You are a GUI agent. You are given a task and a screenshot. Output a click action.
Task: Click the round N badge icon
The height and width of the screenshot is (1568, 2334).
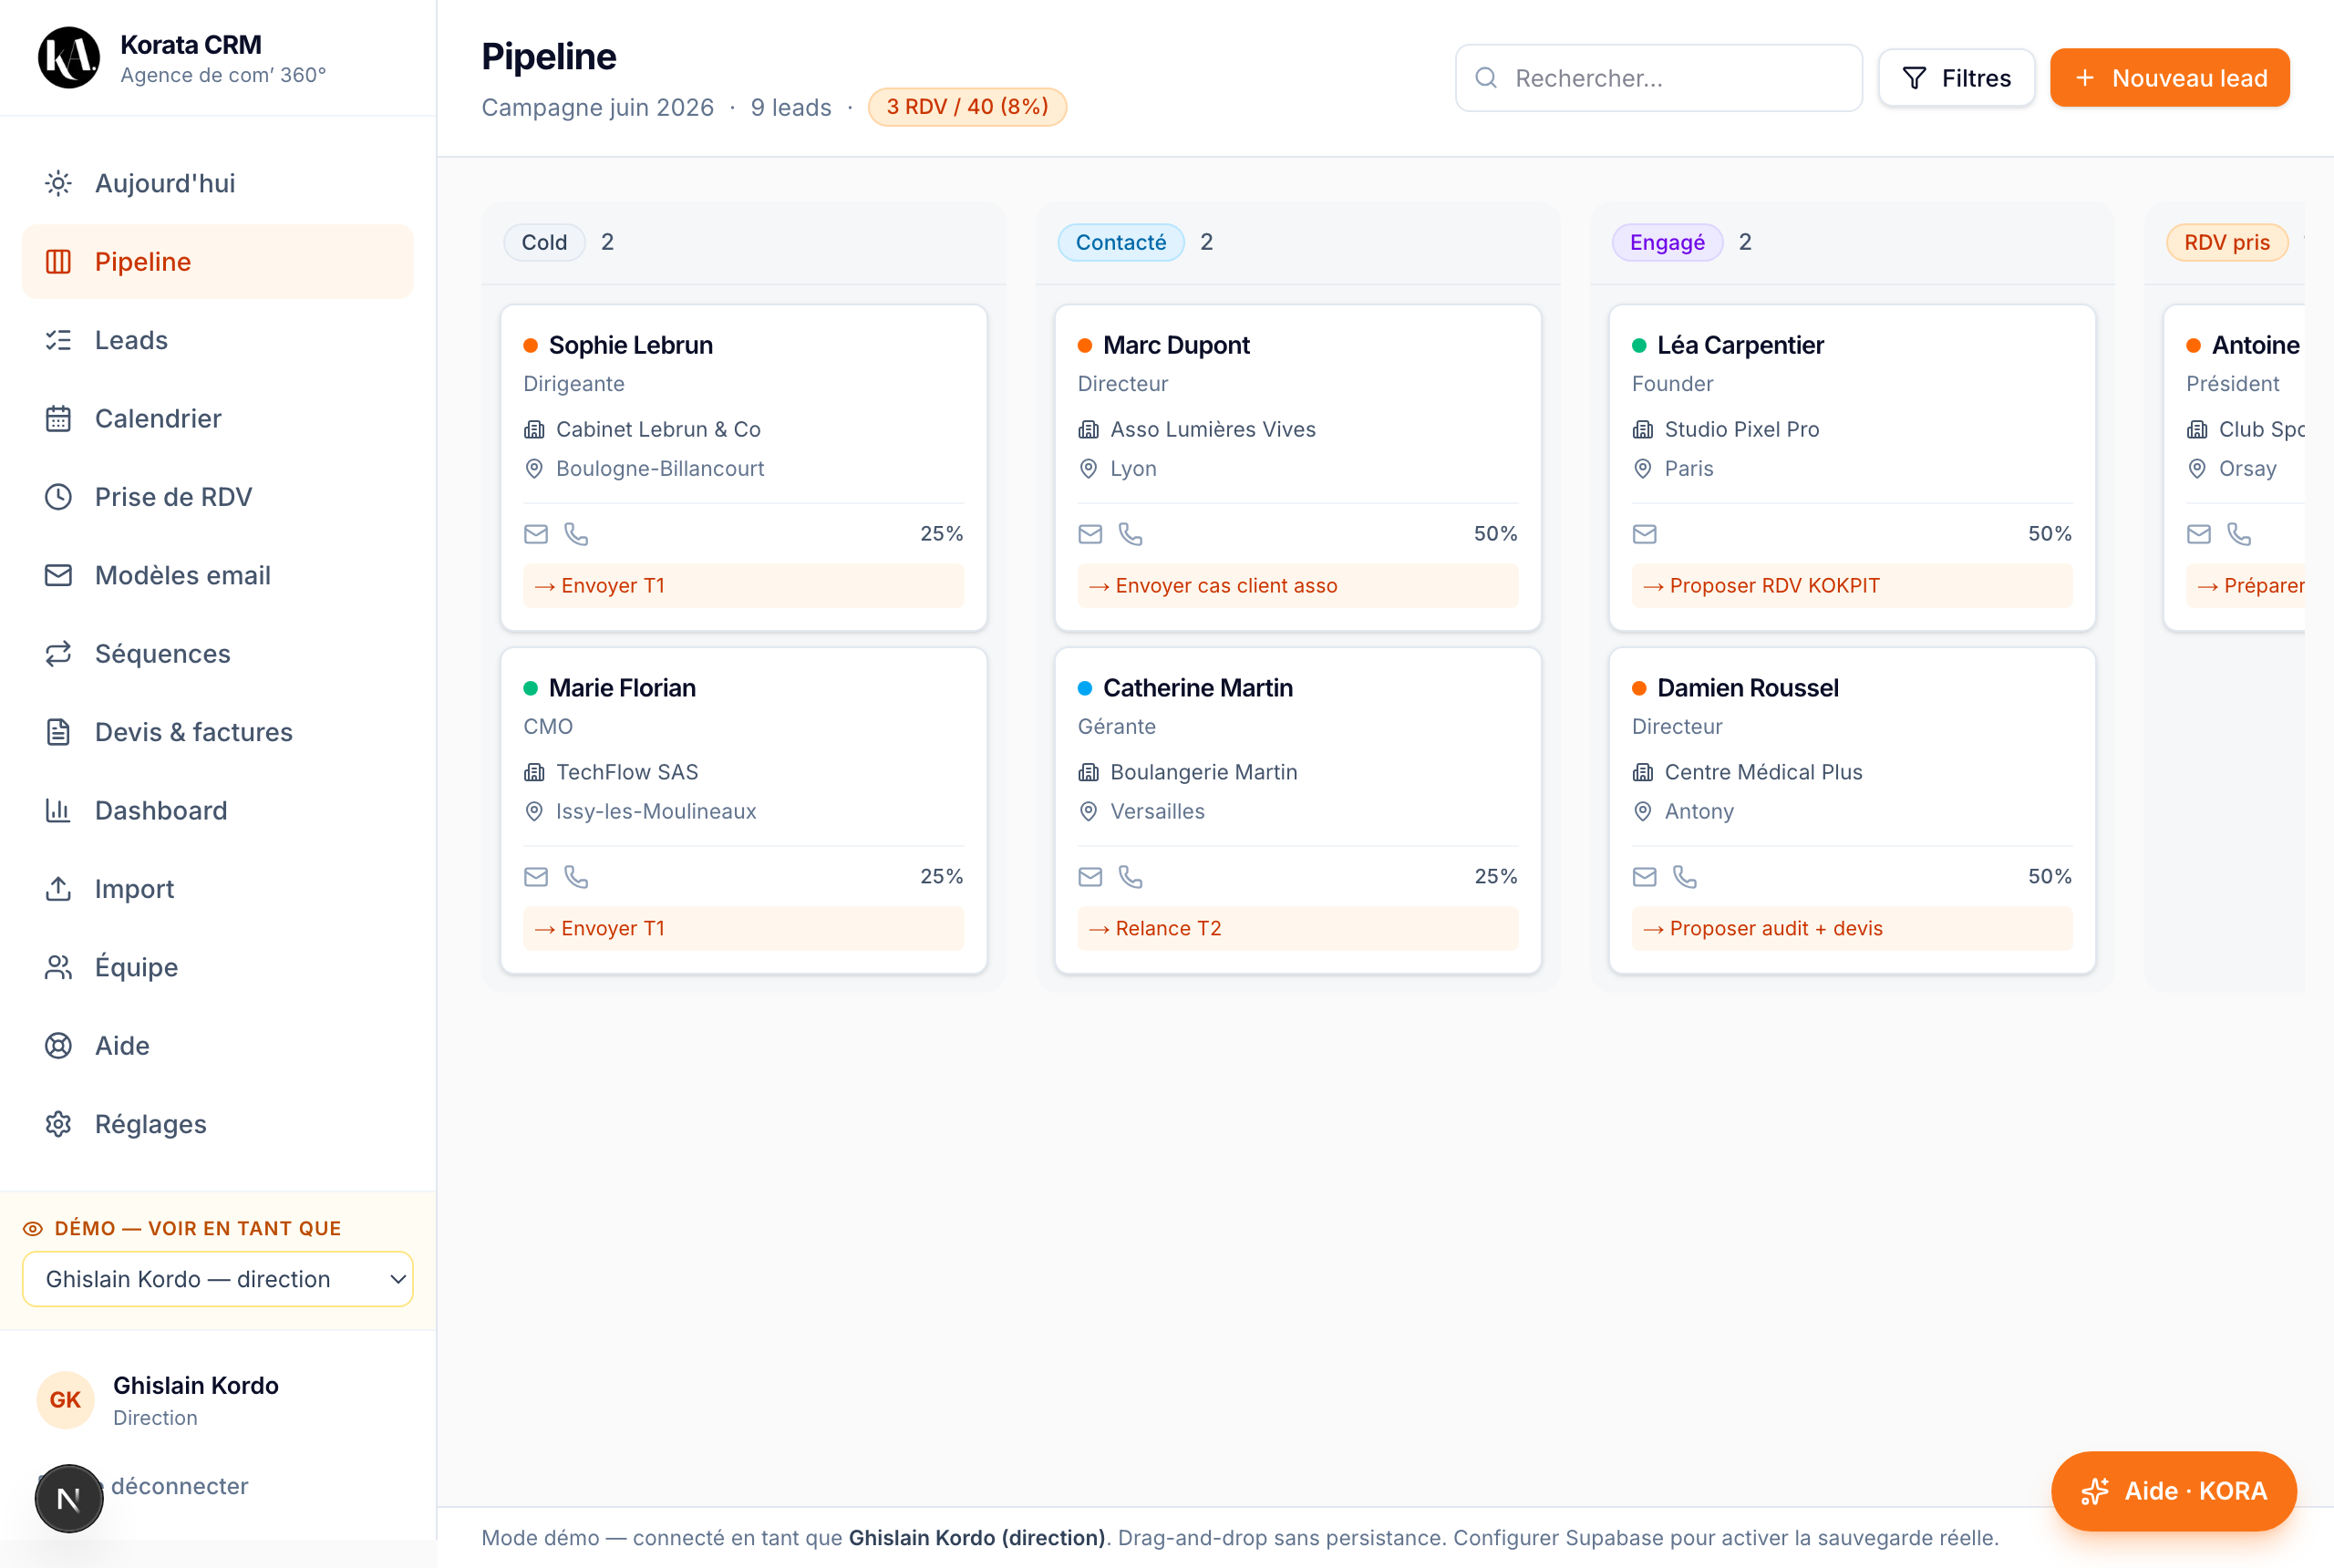[x=69, y=1498]
